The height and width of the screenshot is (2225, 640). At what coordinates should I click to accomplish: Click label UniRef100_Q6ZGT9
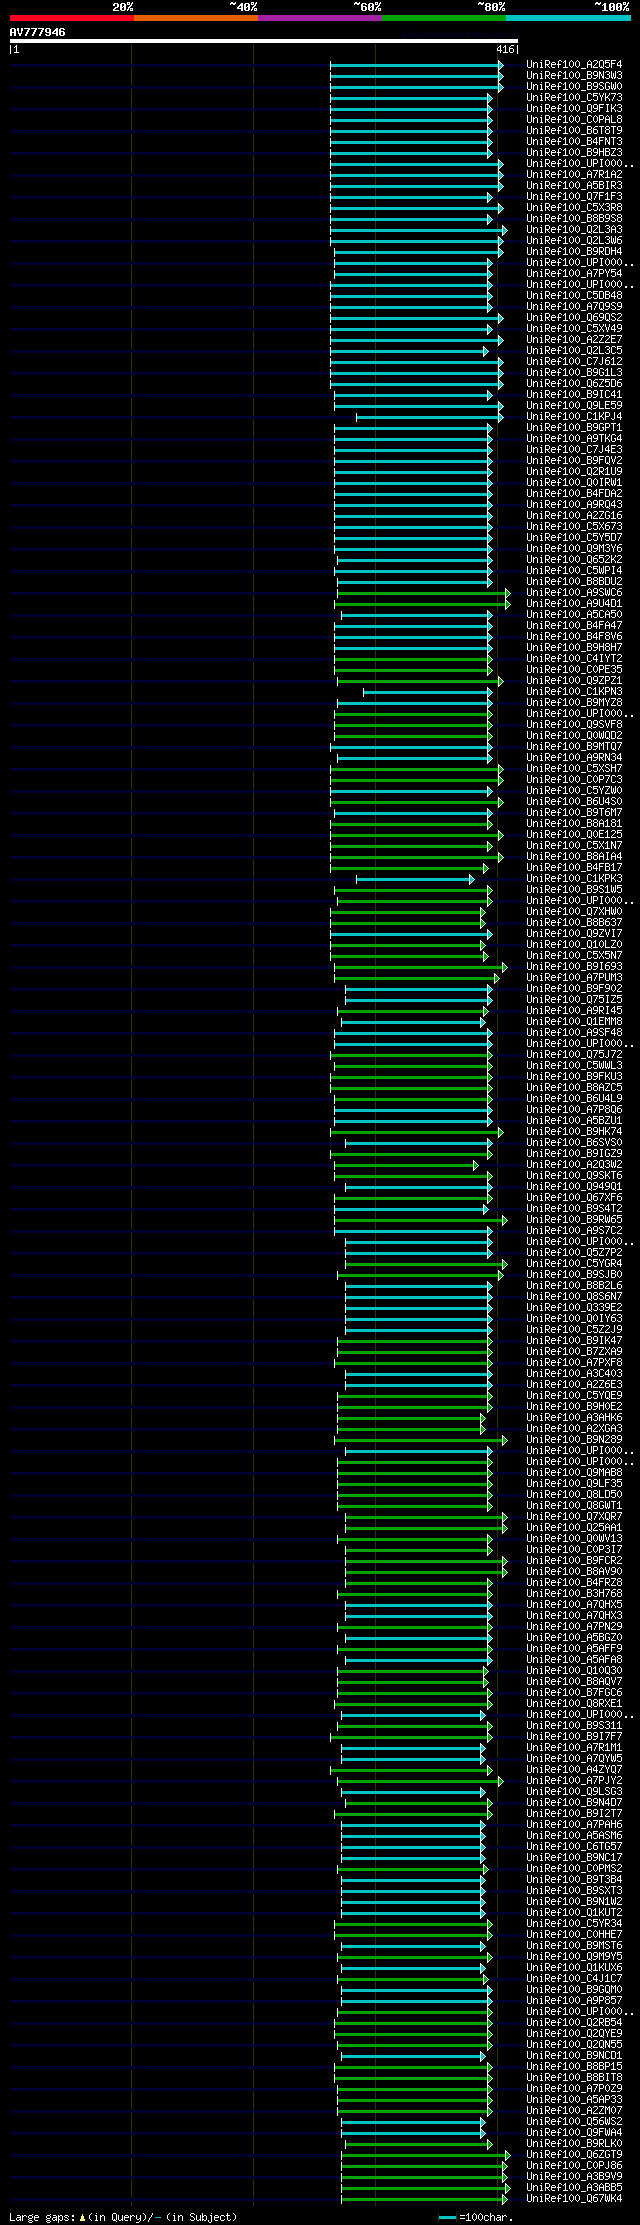tap(574, 2155)
